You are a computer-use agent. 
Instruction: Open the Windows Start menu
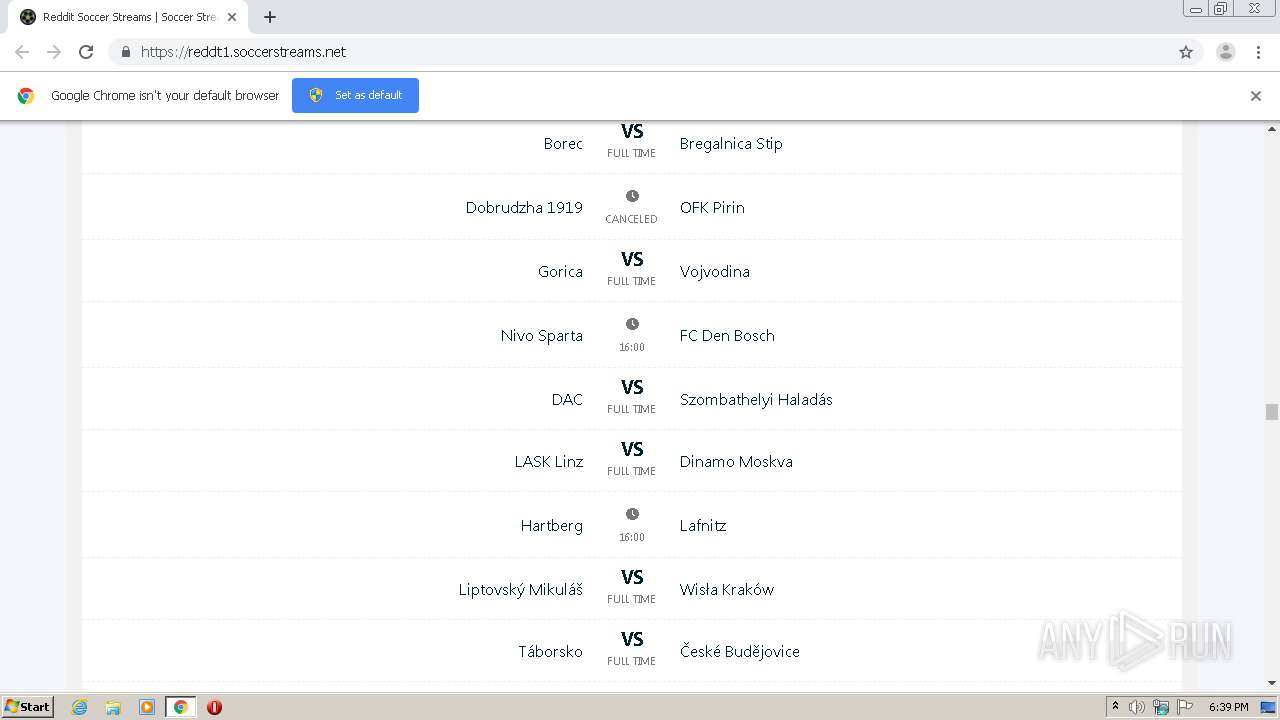coord(27,707)
